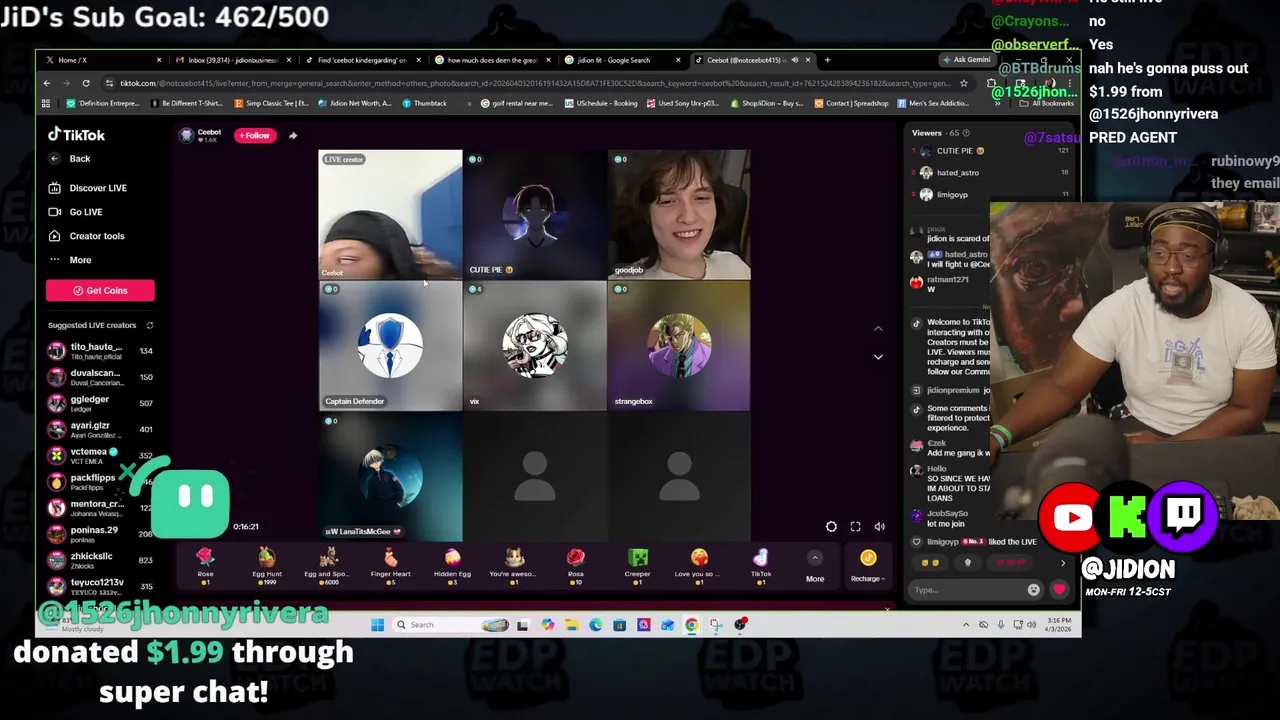Bookmark this page with star icon
This screenshot has height=720, width=1280.
(964, 83)
